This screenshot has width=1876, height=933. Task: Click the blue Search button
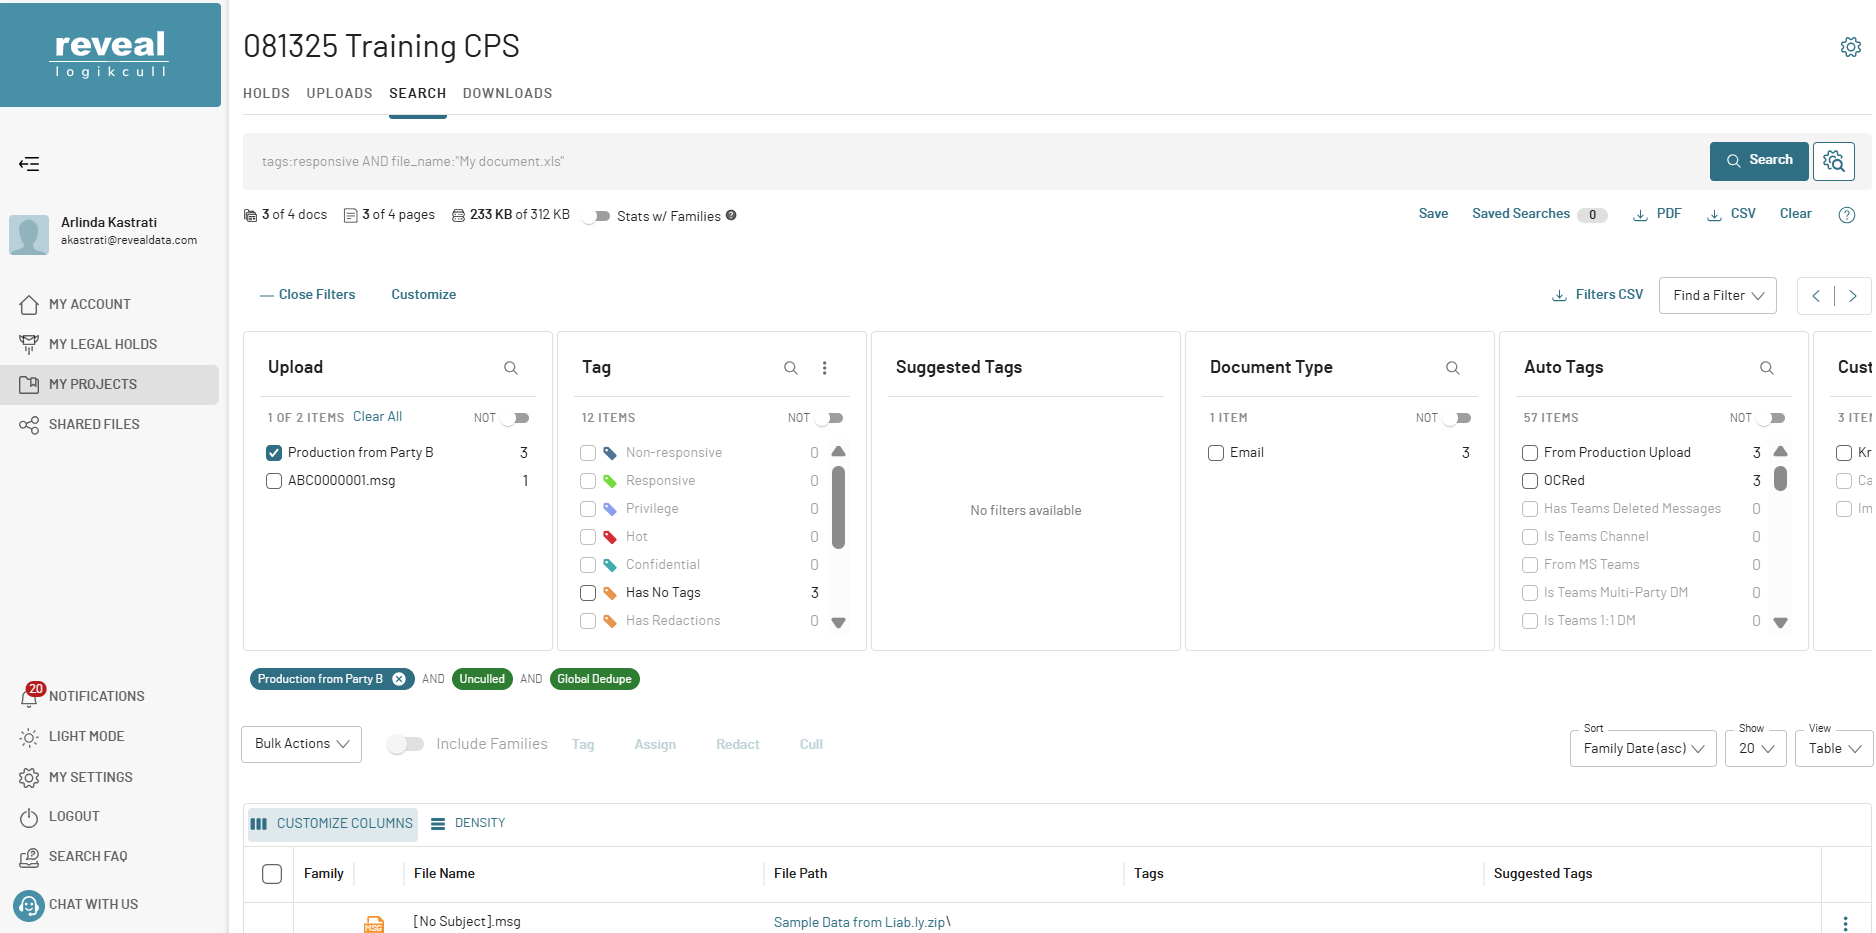1759,161
